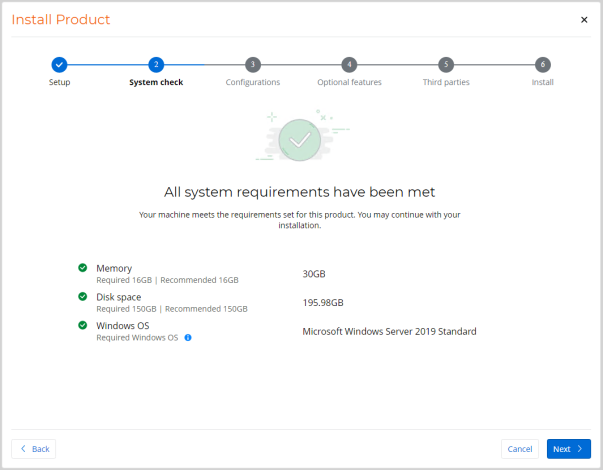Image resolution: width=603 pixels, height=470 pixels.
Task: Jump to step 3 Configurations circle
Action: 253,64
